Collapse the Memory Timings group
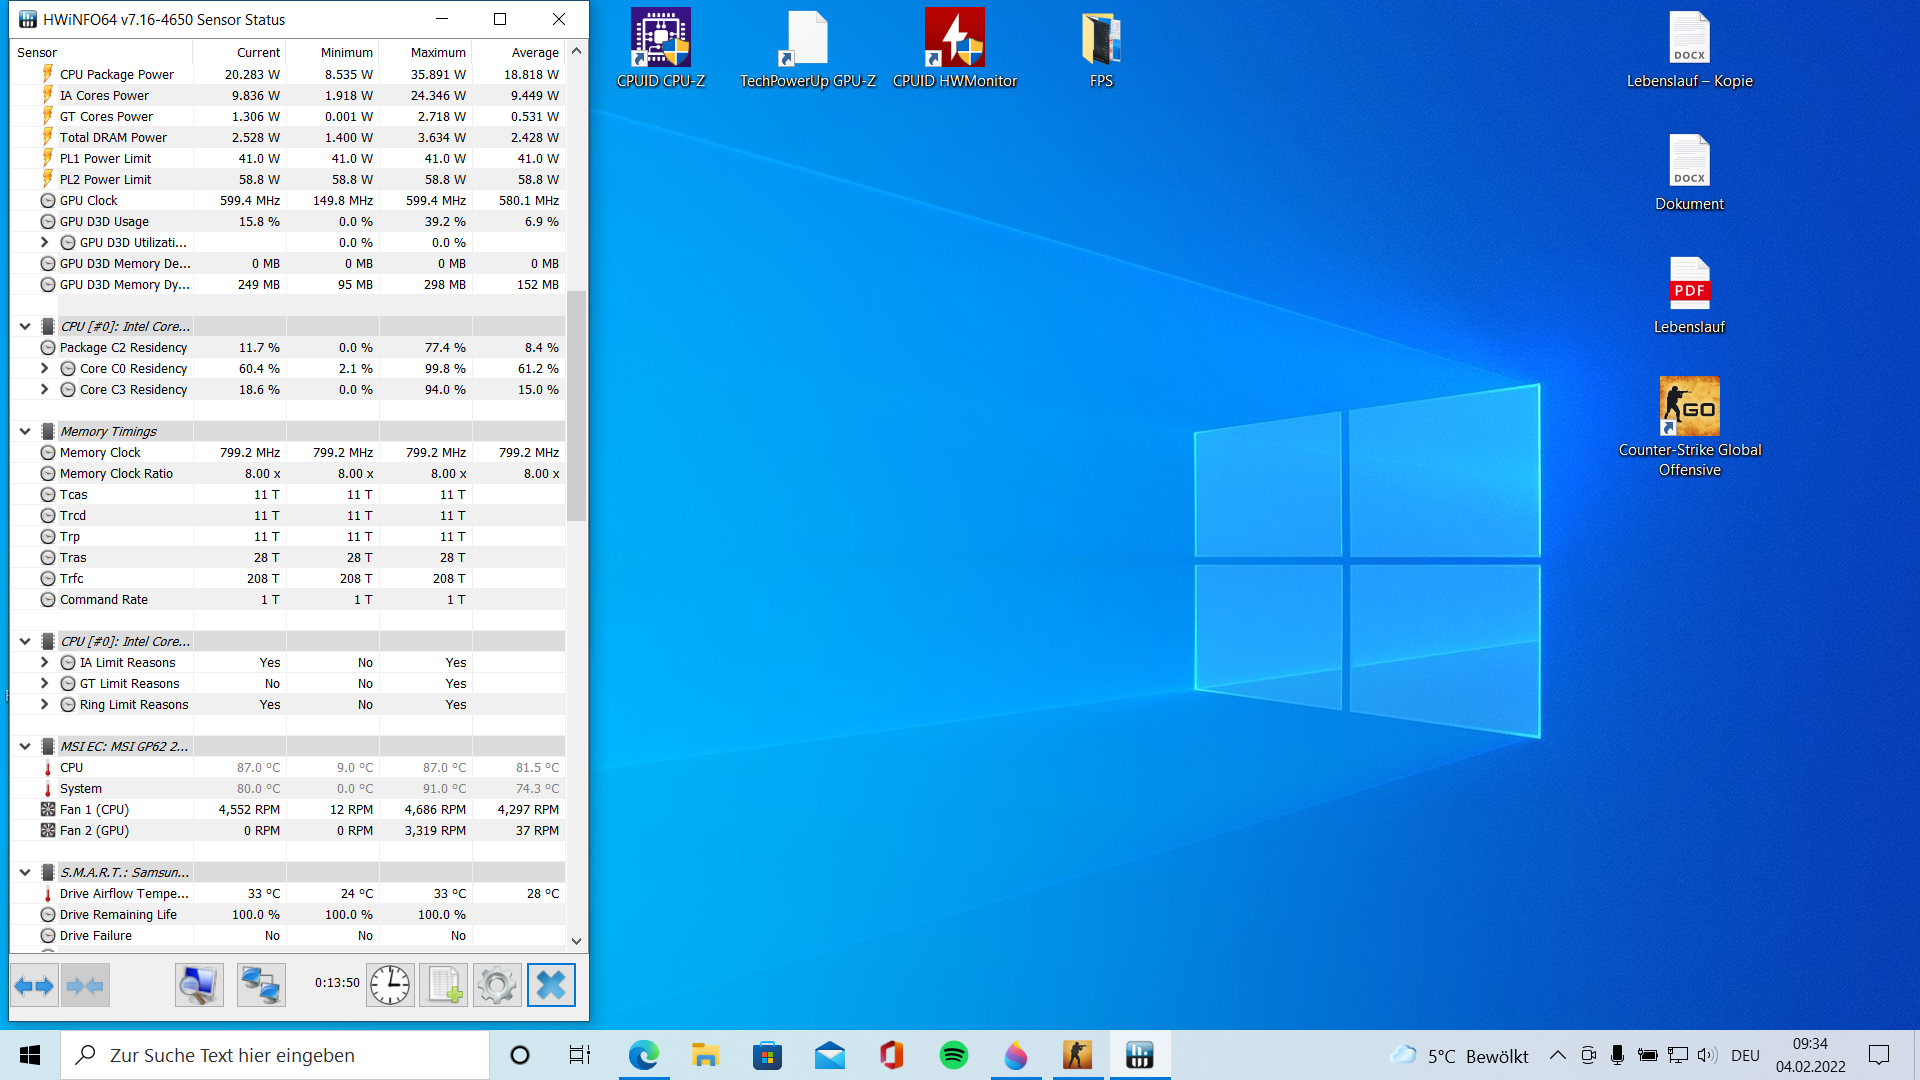 tap(25, 432)
